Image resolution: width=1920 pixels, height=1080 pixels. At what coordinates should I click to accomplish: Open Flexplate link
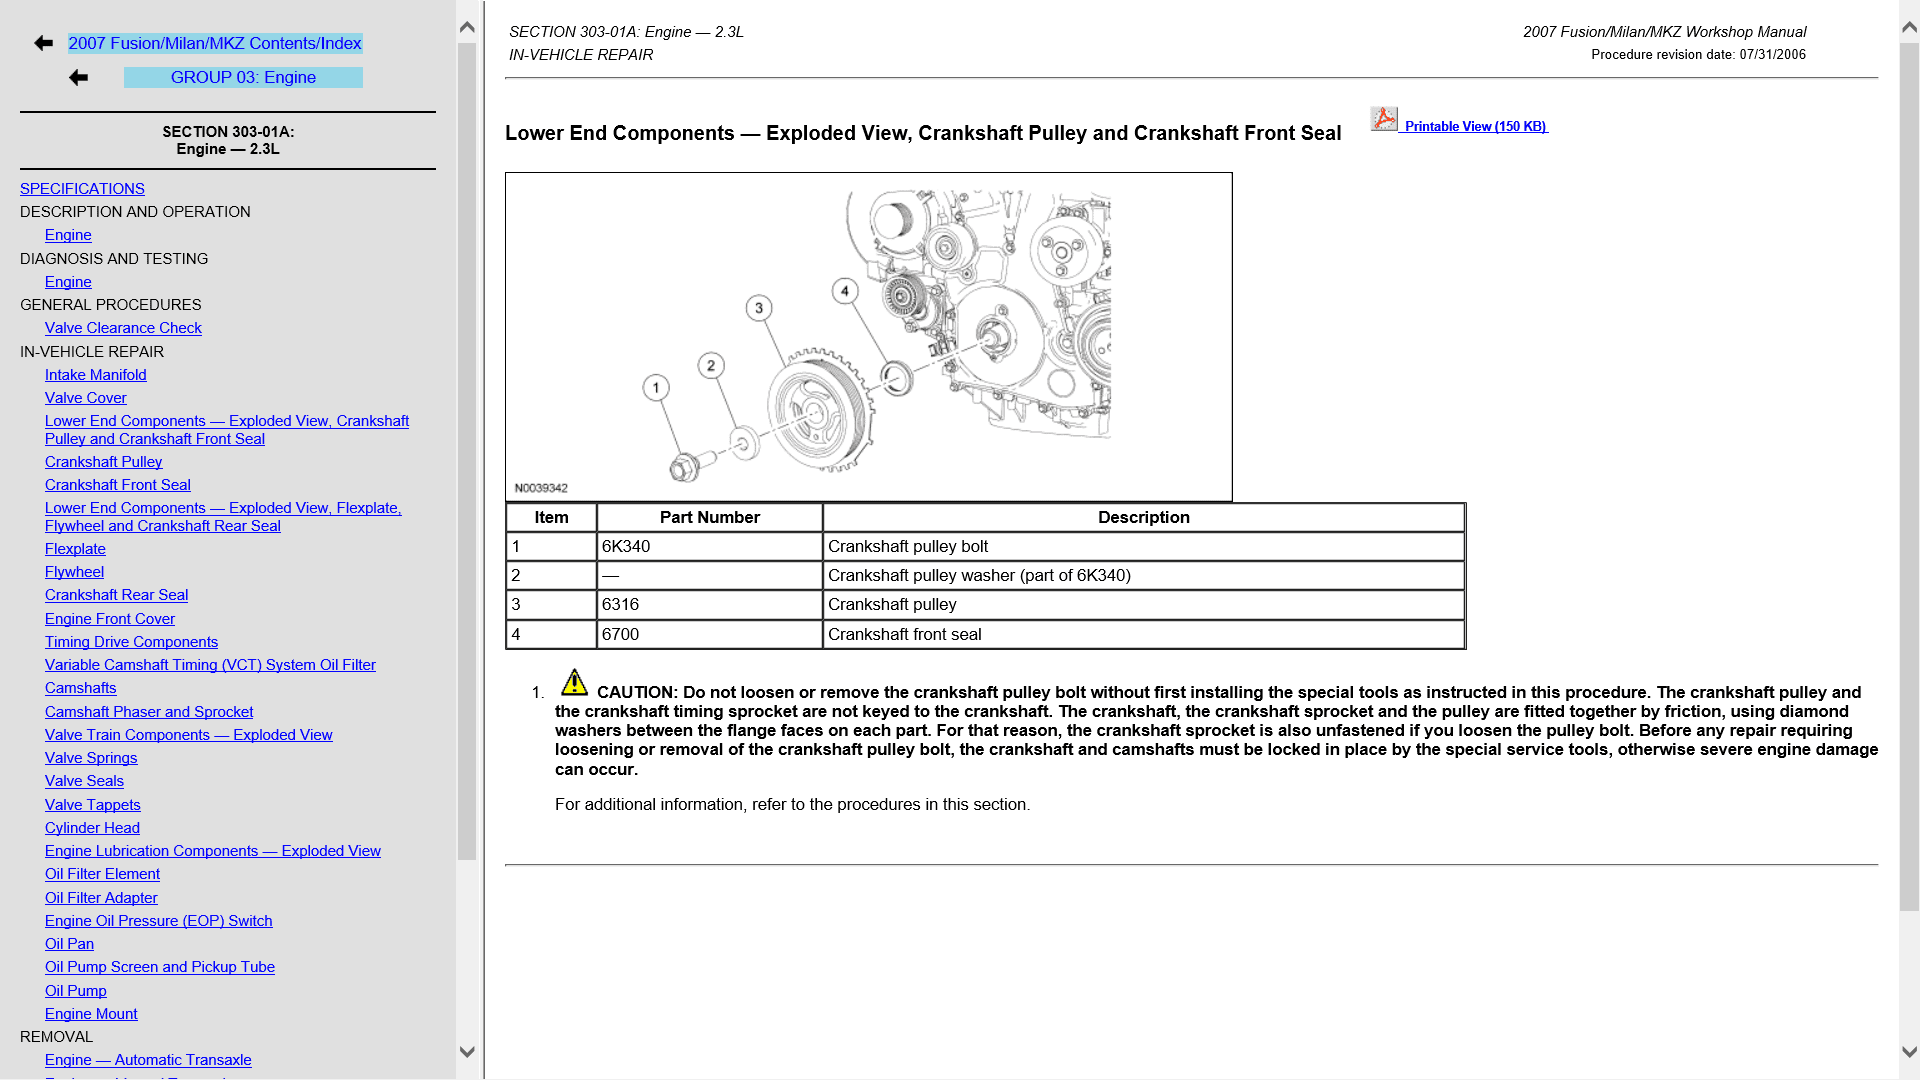point(75,549)
